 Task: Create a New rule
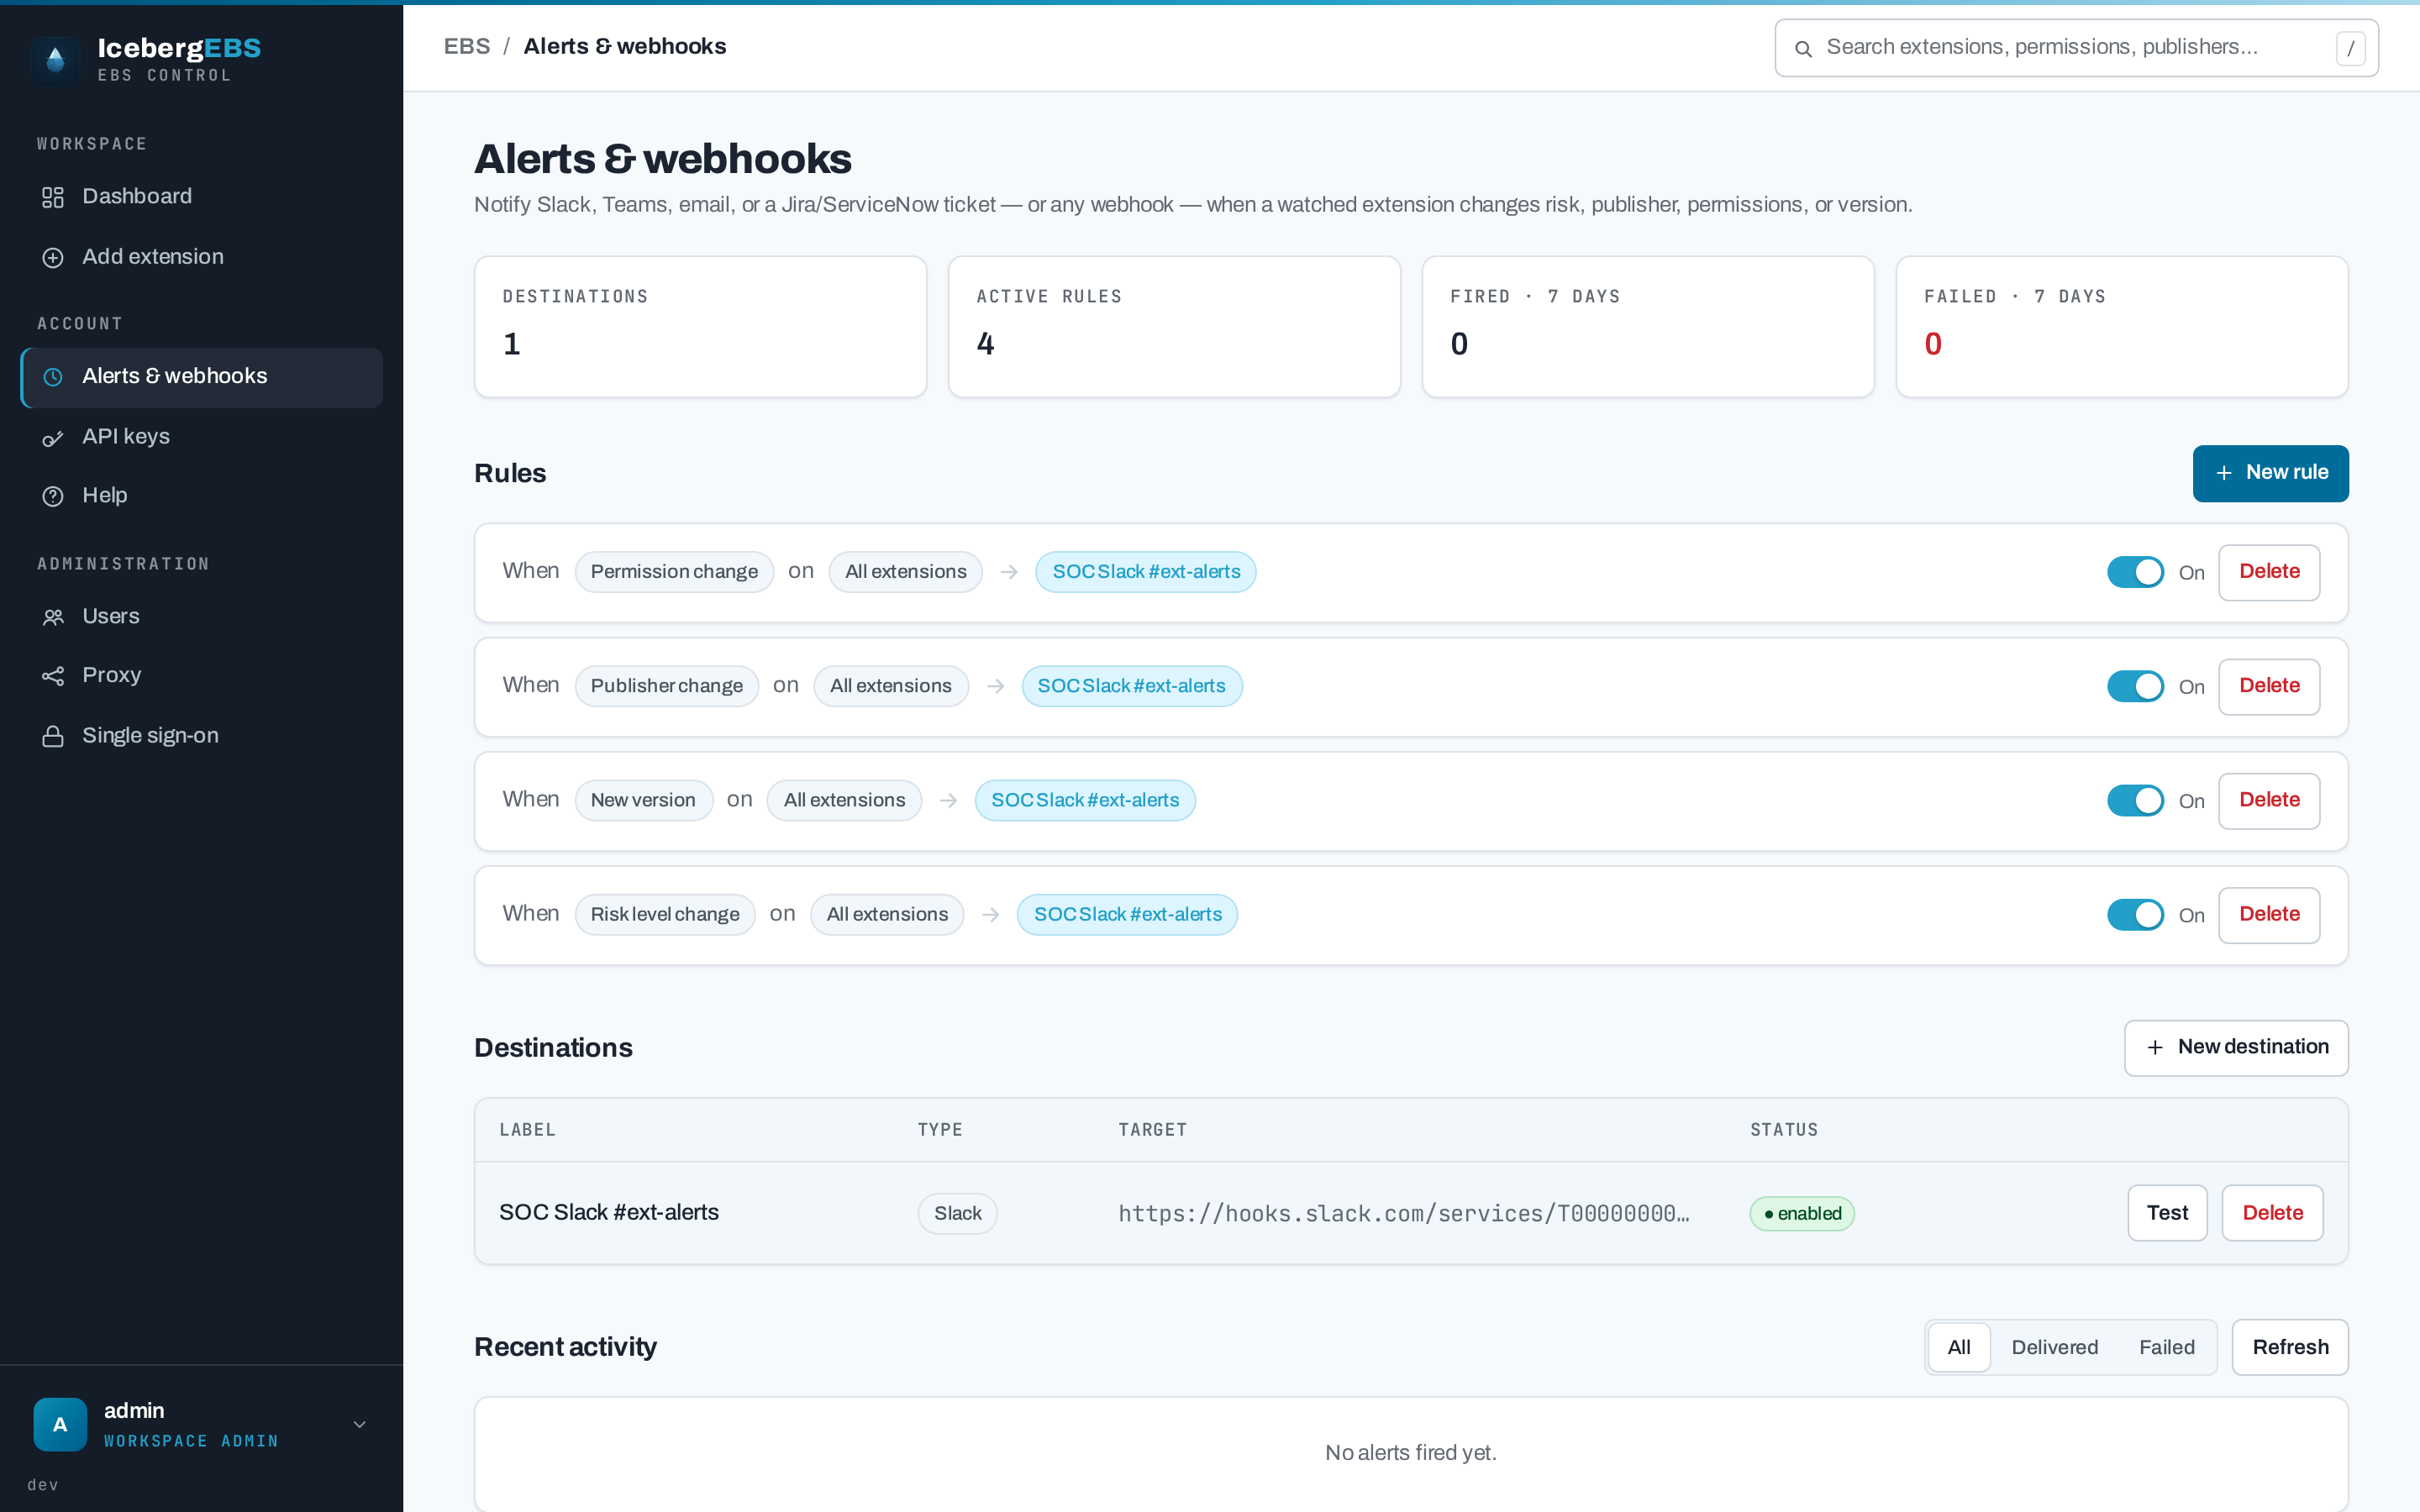coord(2270,473)
